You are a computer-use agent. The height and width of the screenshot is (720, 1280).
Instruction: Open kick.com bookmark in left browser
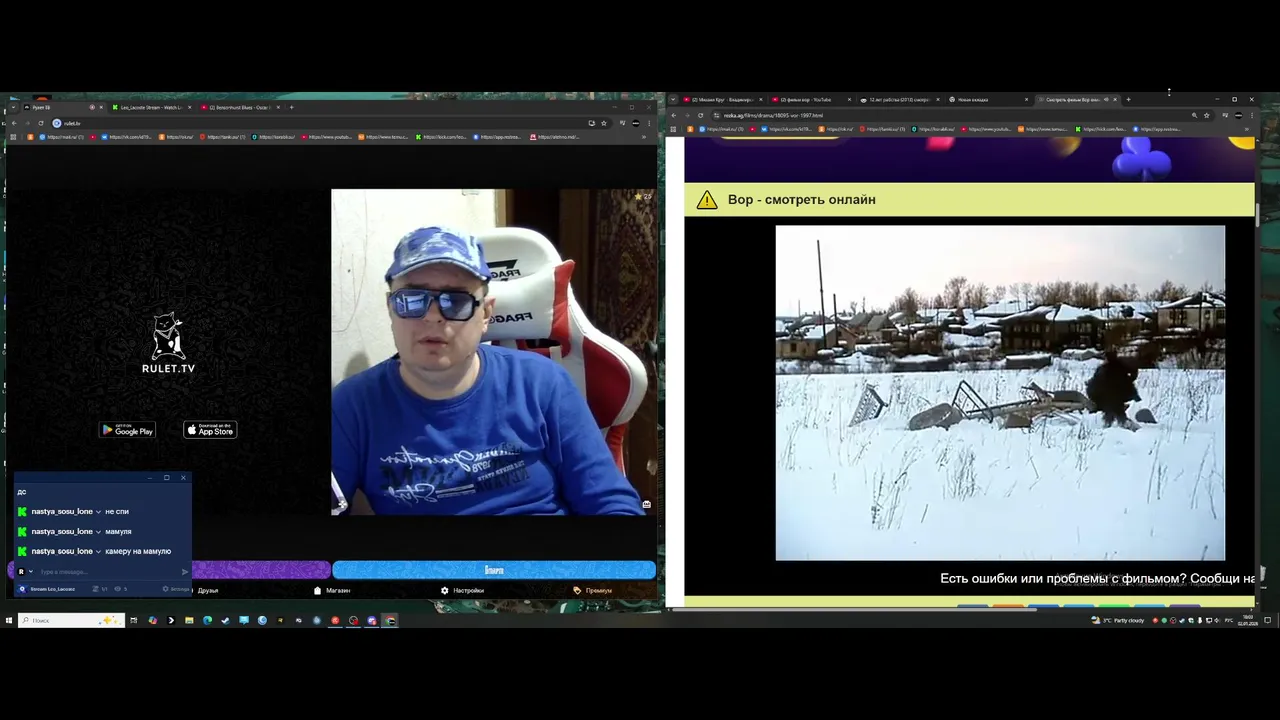(442, 137)
